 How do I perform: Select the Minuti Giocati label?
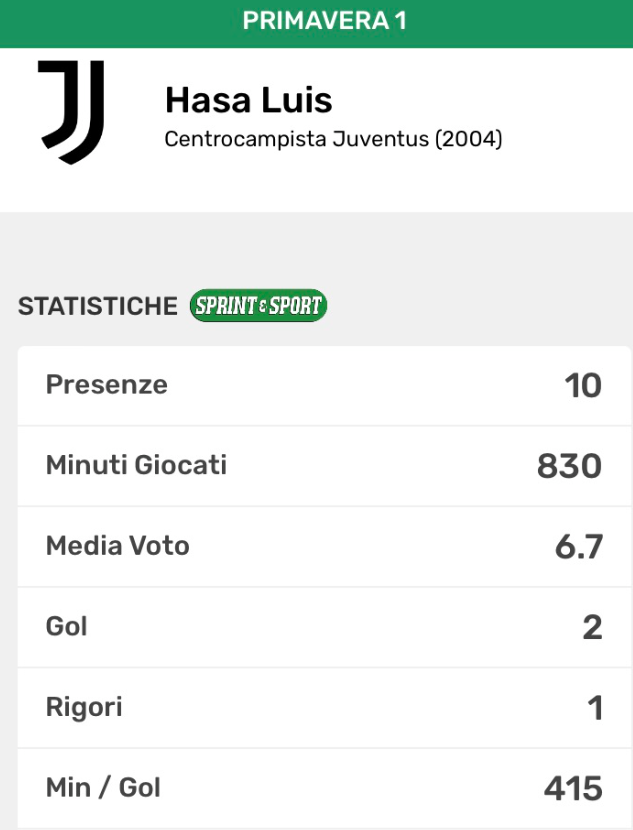pyautogui.click(x=136, y=465)
